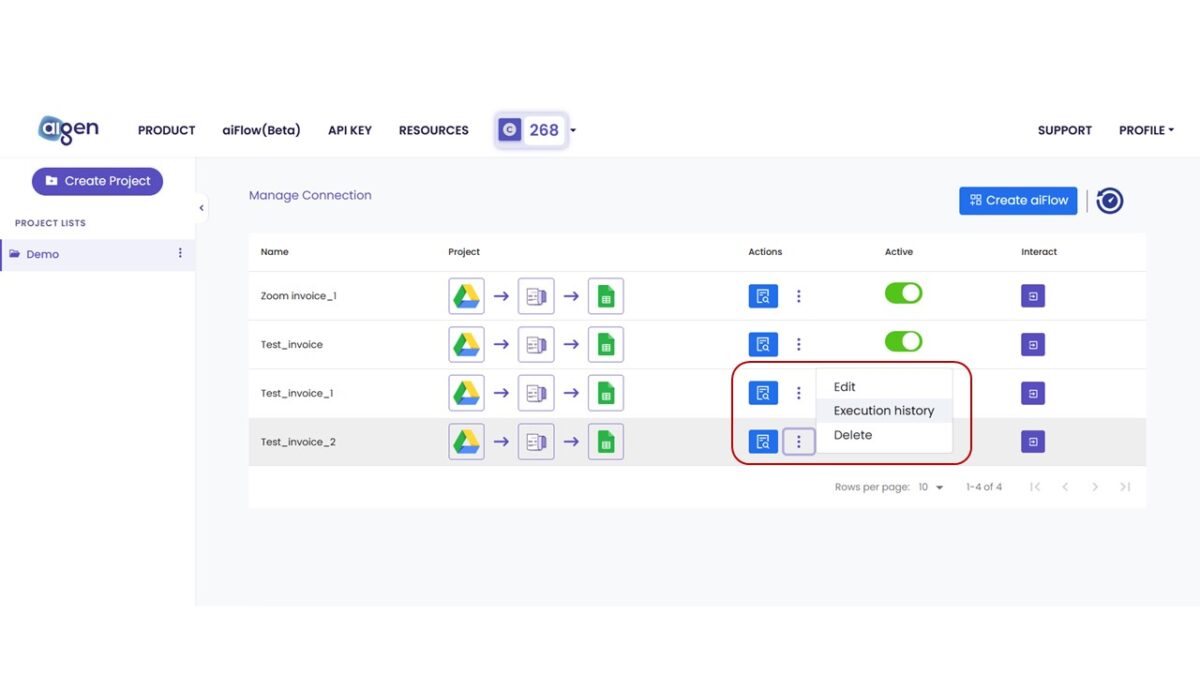Turn off the Active switch for Test_invoice

coord(903,341)
